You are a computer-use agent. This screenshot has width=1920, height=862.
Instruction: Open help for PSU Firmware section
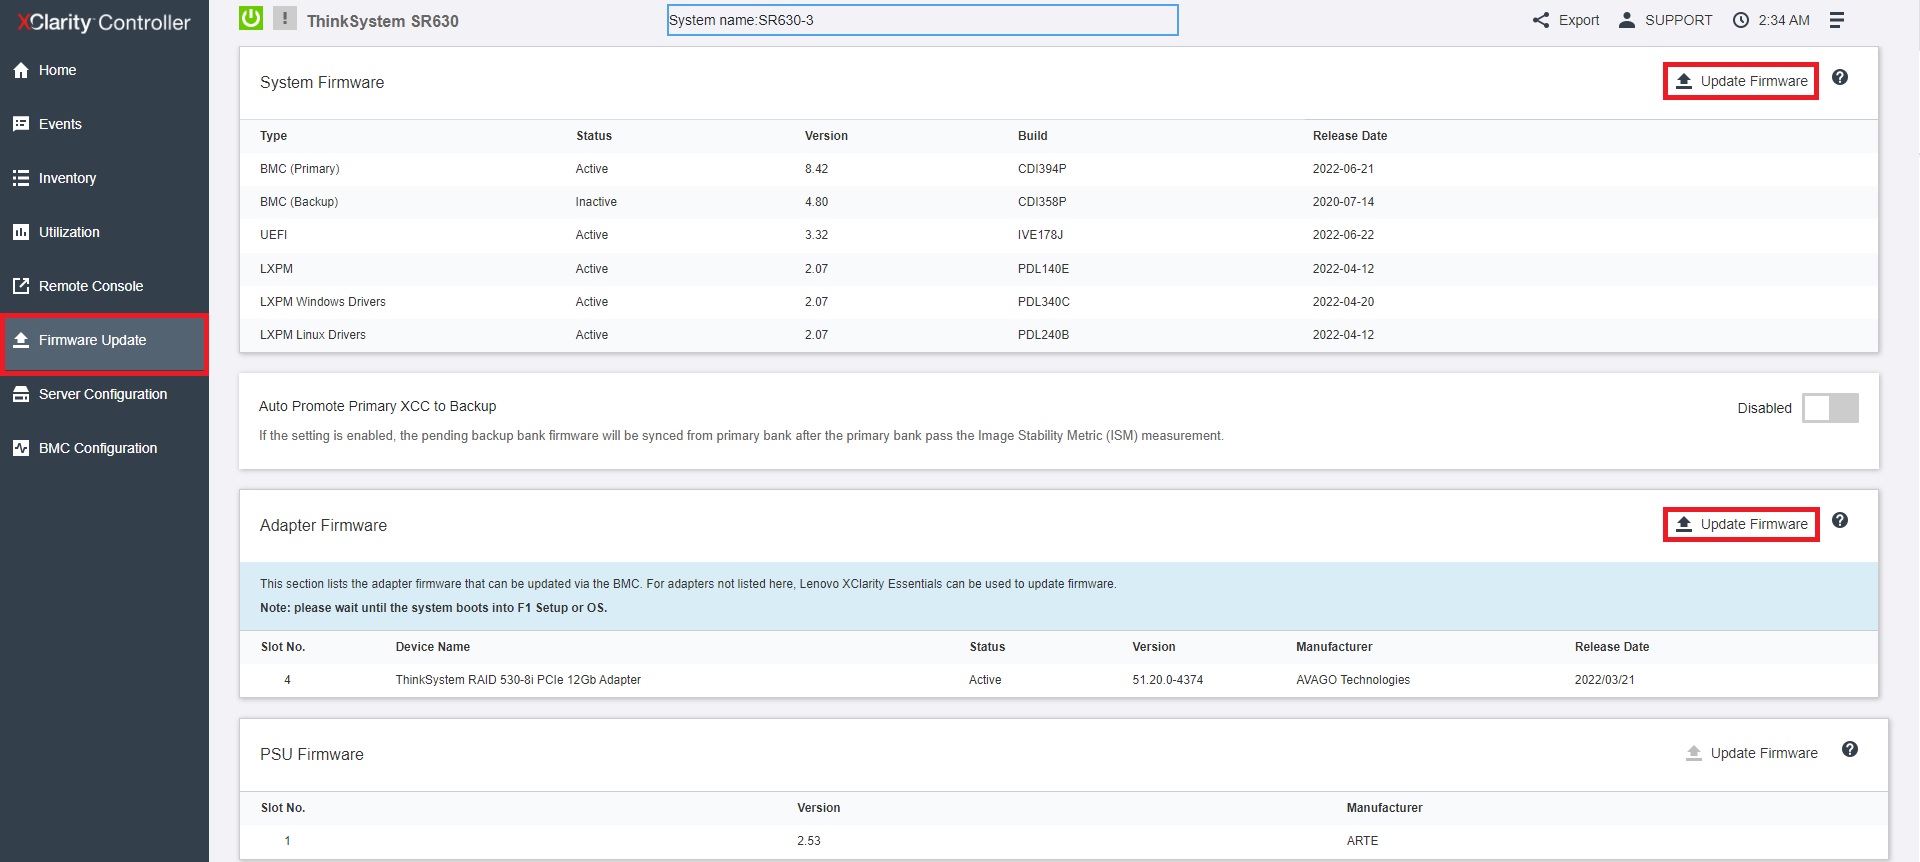(1850, 750)
